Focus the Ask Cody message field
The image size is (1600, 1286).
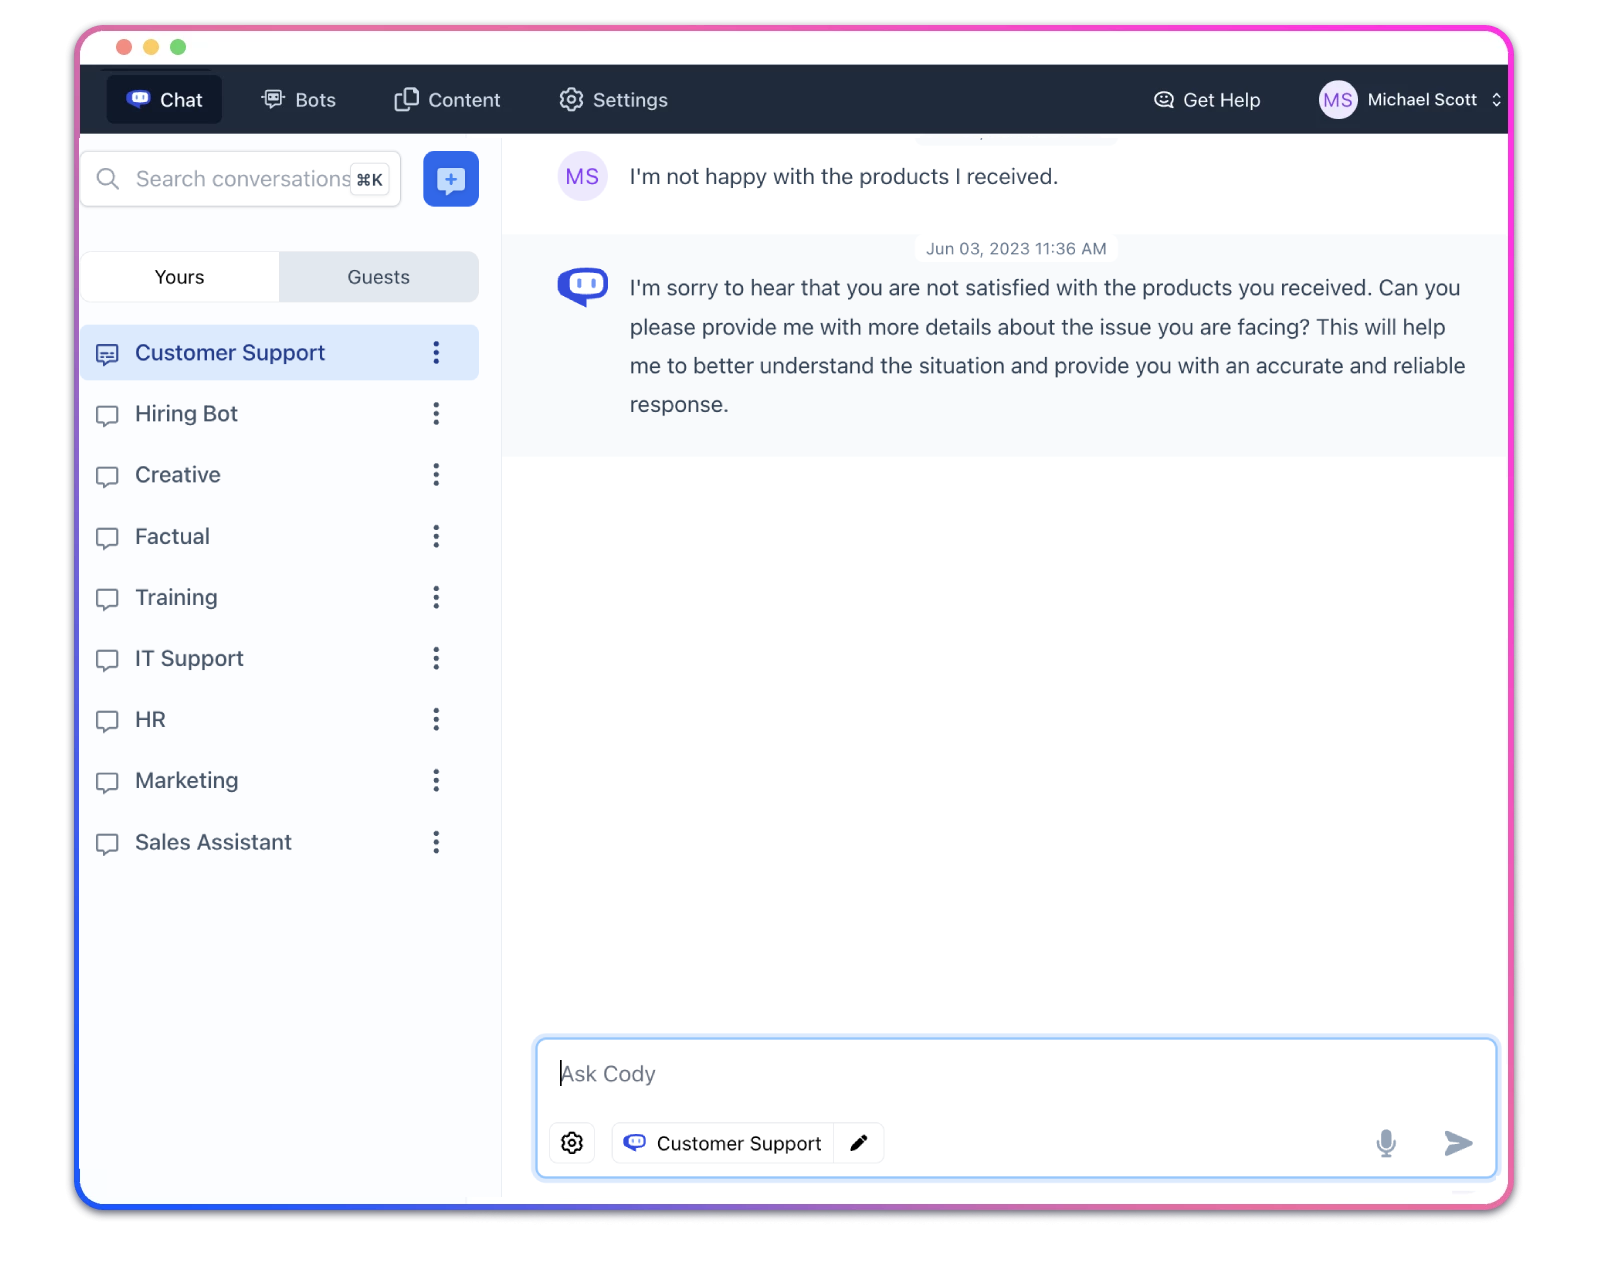coord(1014,1074)
